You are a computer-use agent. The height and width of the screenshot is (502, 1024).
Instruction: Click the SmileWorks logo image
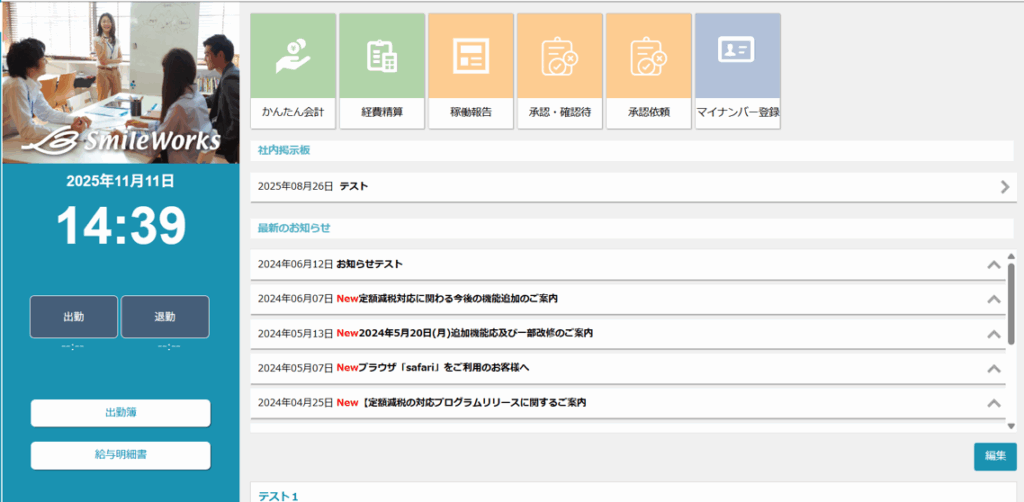point(121,140)
